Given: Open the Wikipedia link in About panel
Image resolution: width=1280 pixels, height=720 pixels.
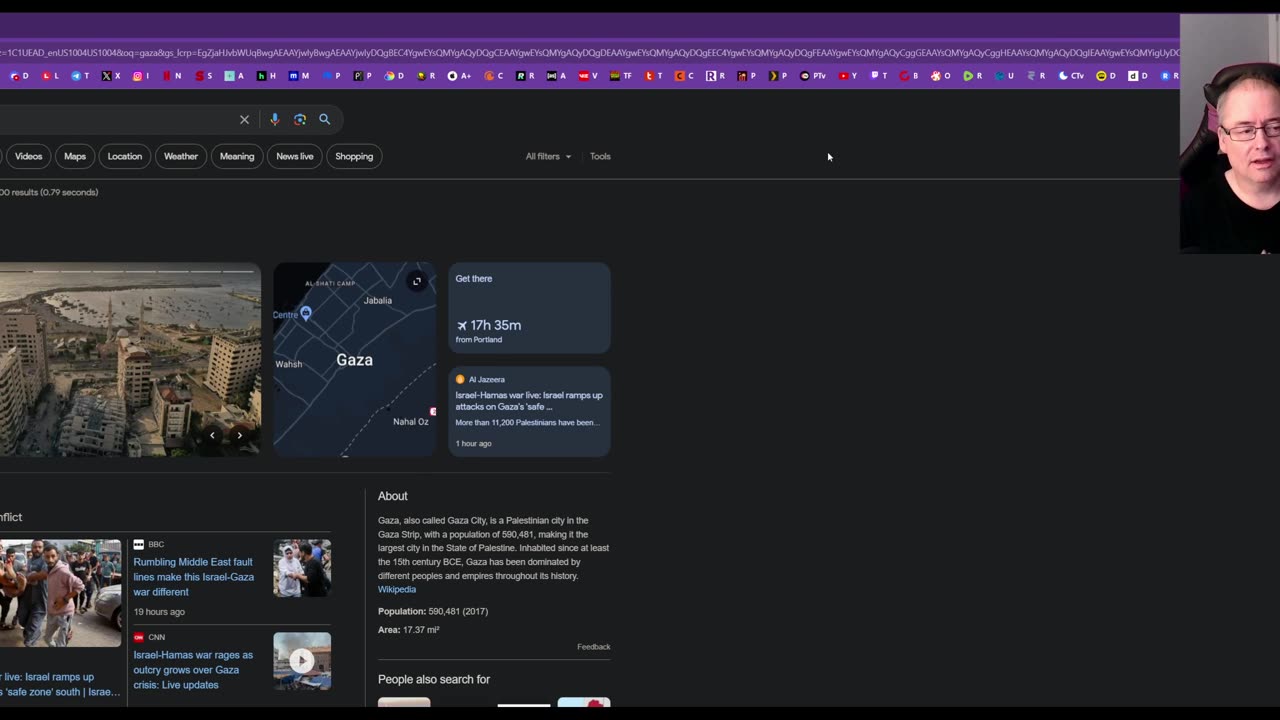Looking at the screenshot, I should [397, 589].
